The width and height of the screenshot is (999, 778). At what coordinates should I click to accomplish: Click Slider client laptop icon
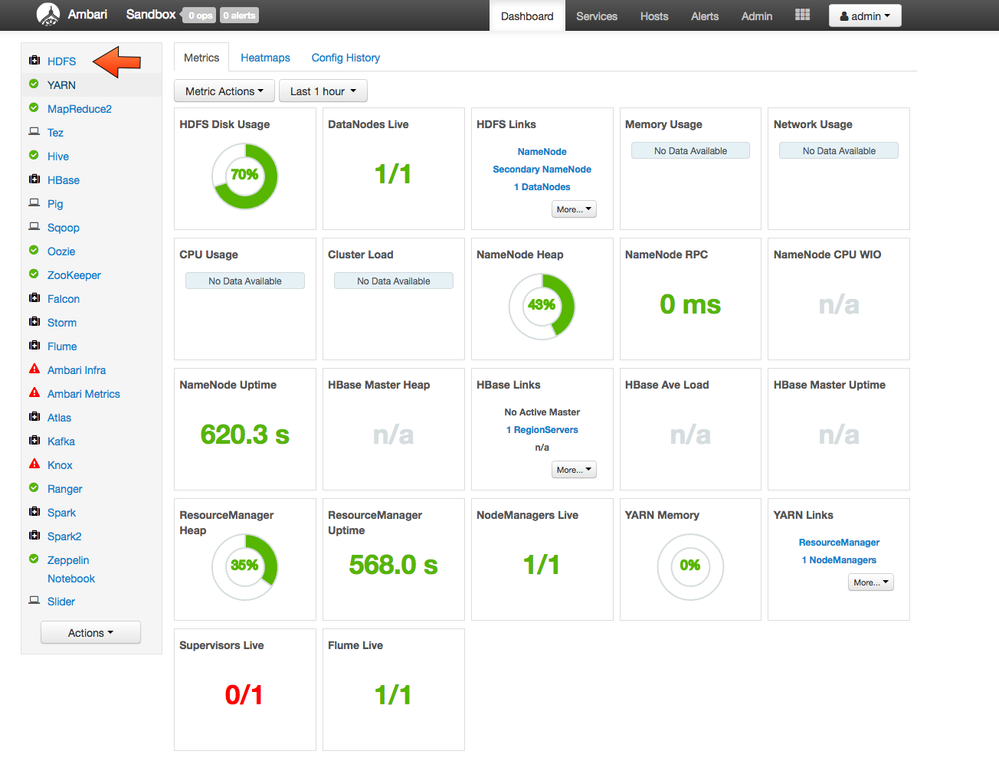coord(34,600)
